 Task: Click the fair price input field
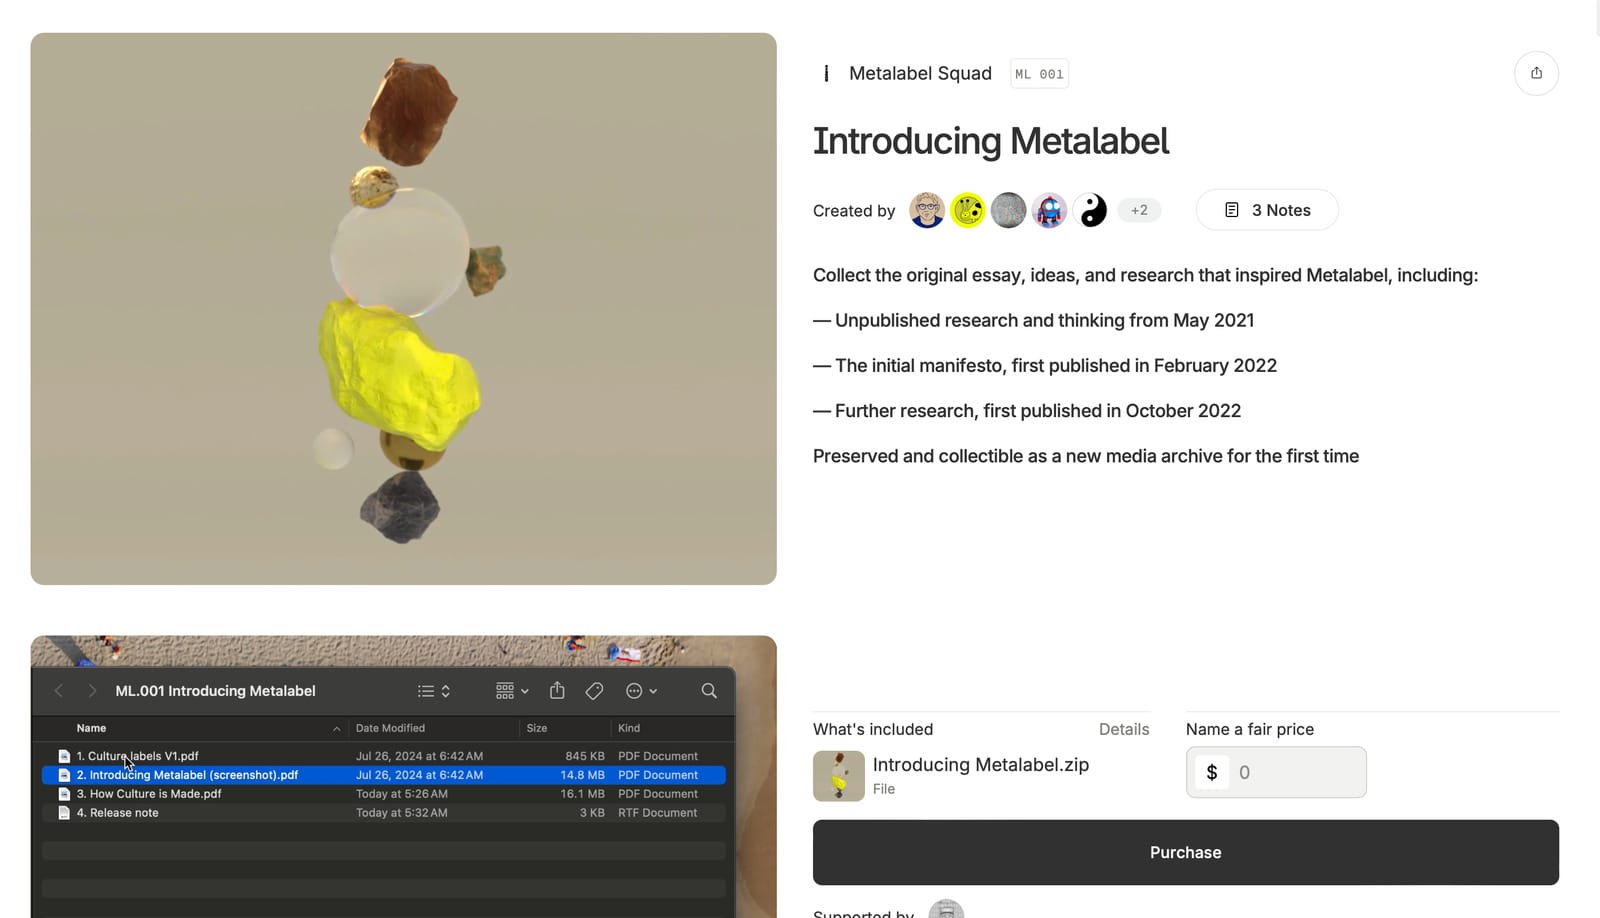pyautogui.click(x=1276, y=772)
